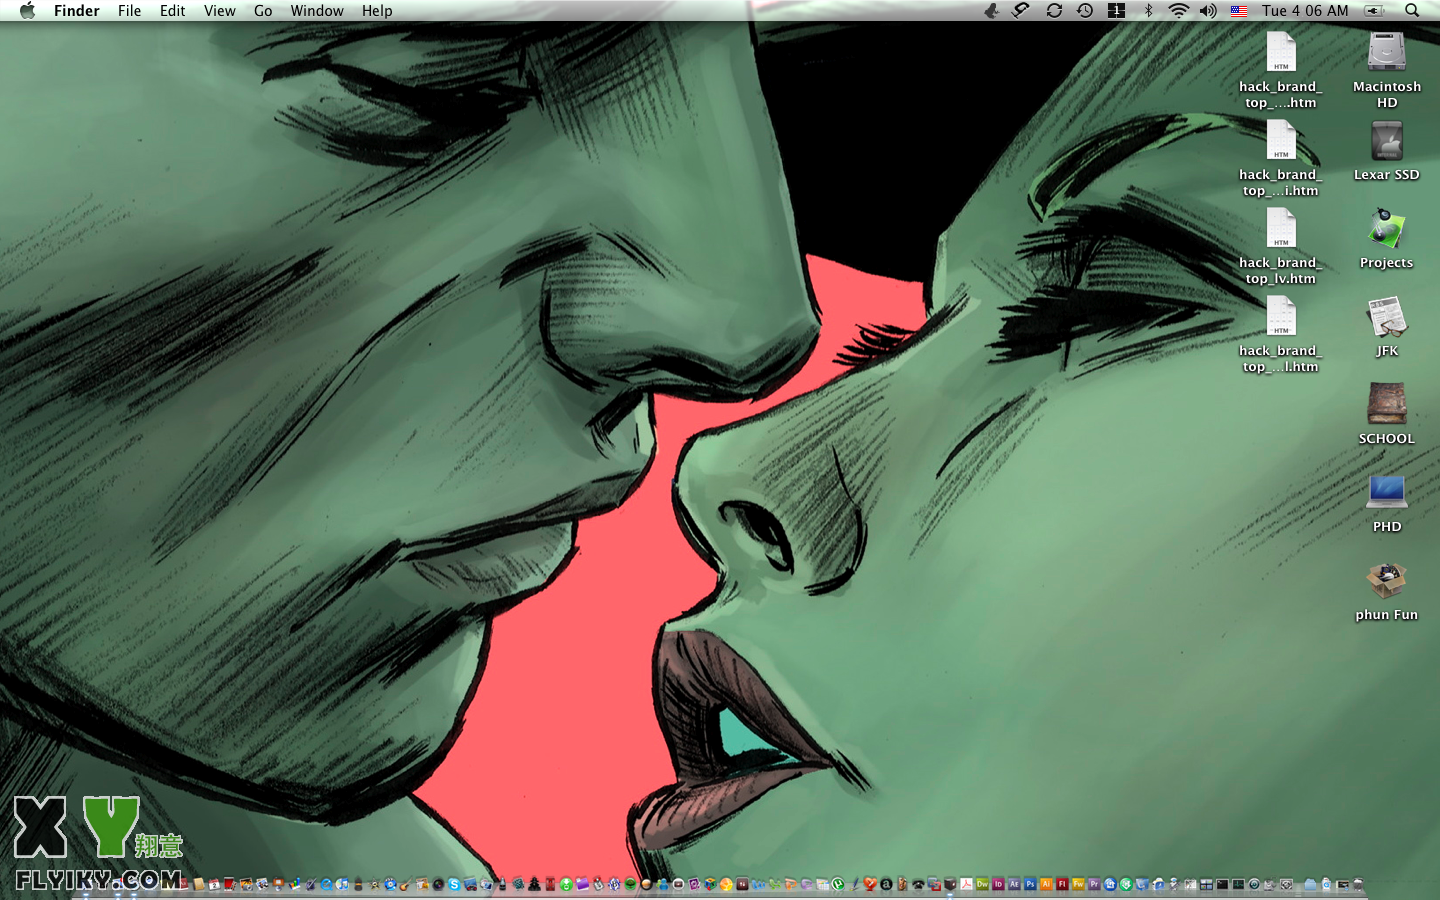Select the Lexar SSD drive icon
This screenshot has height=900, width=1440.
[1386, 141]
